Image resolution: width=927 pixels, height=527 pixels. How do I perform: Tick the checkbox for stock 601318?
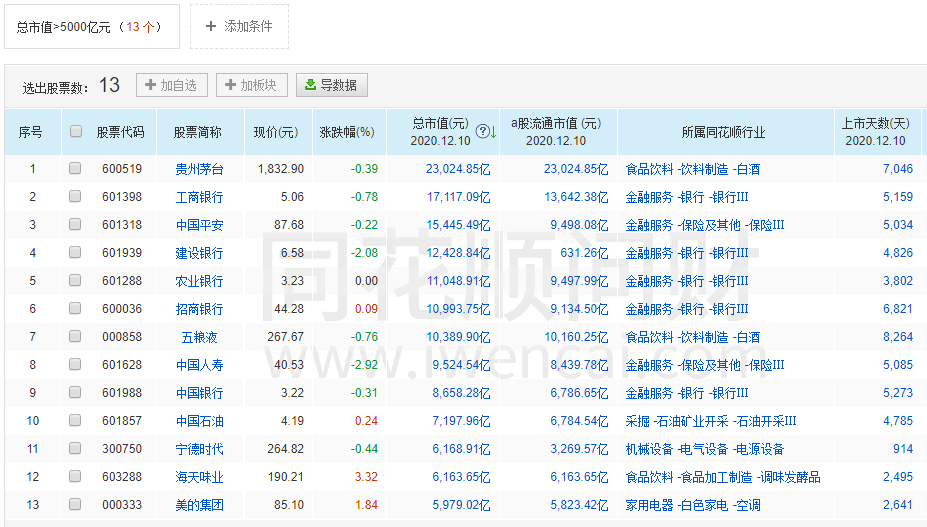75,225
